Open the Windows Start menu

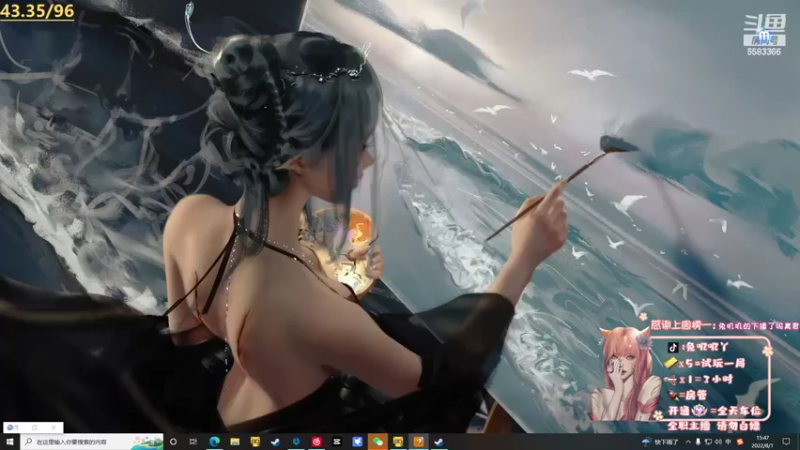[x=9, y=442]
